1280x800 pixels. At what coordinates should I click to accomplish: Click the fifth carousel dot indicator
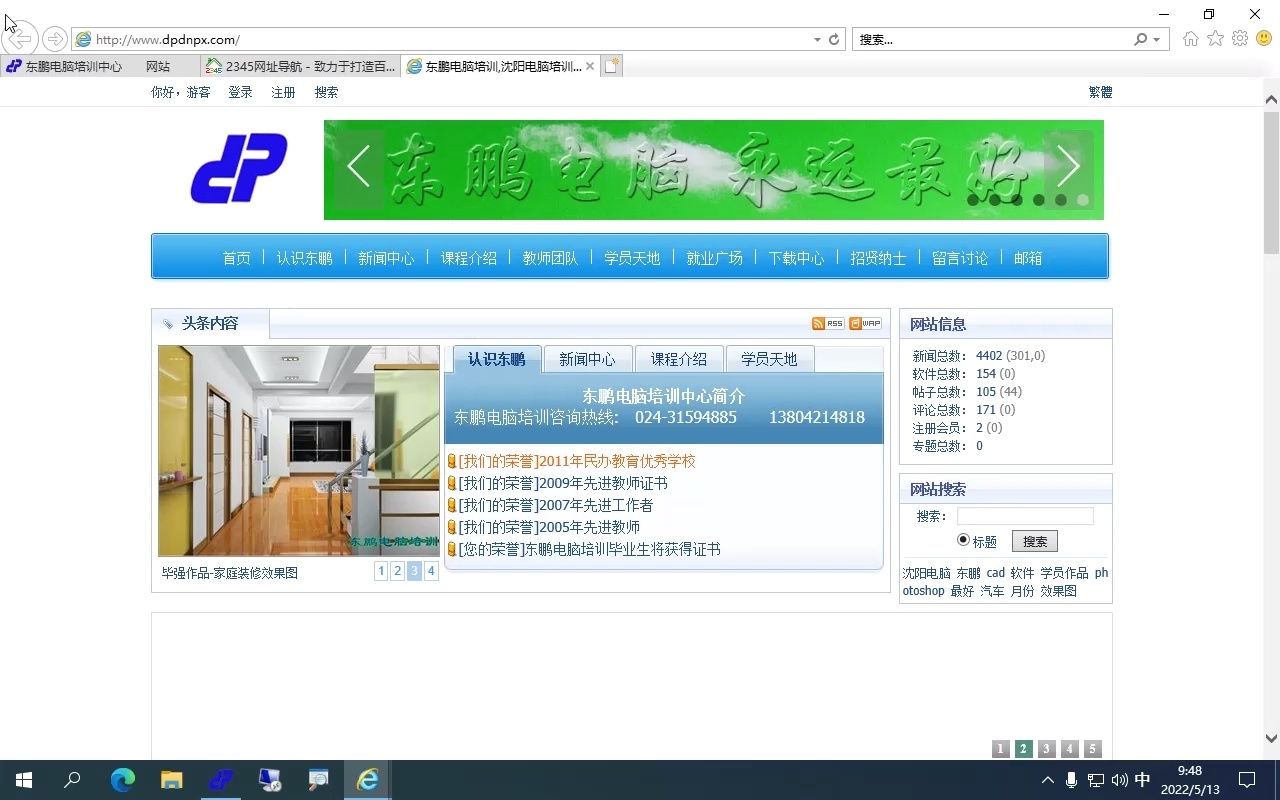1061,201
